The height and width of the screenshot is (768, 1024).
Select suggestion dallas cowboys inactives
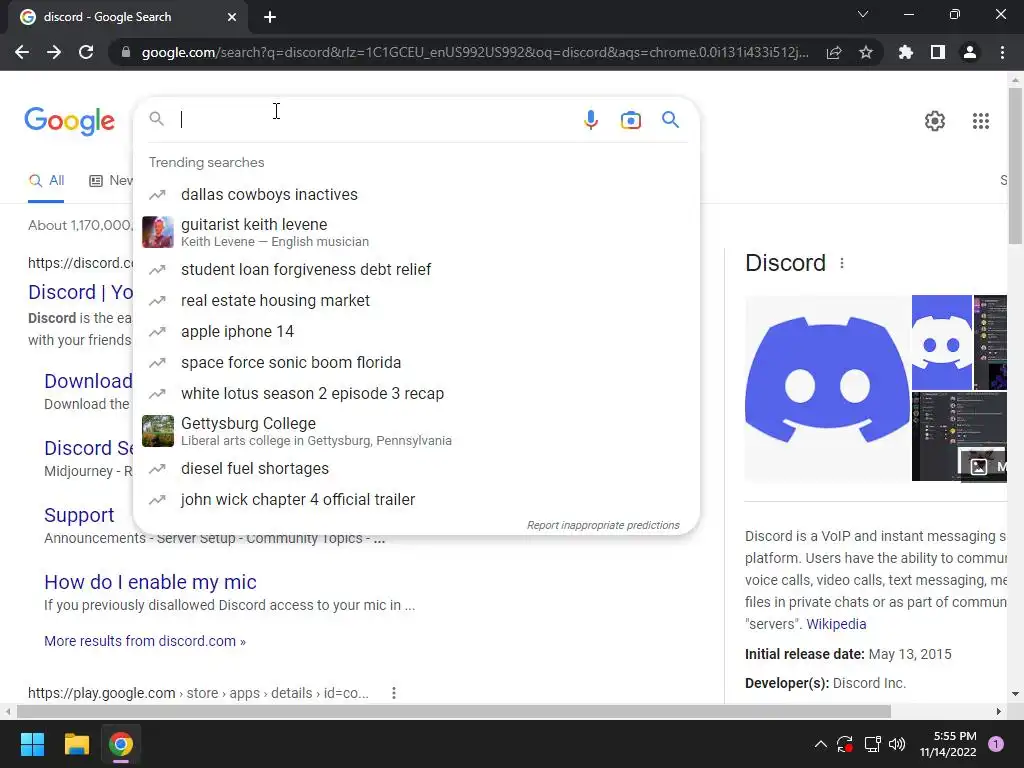click(416, 195)
